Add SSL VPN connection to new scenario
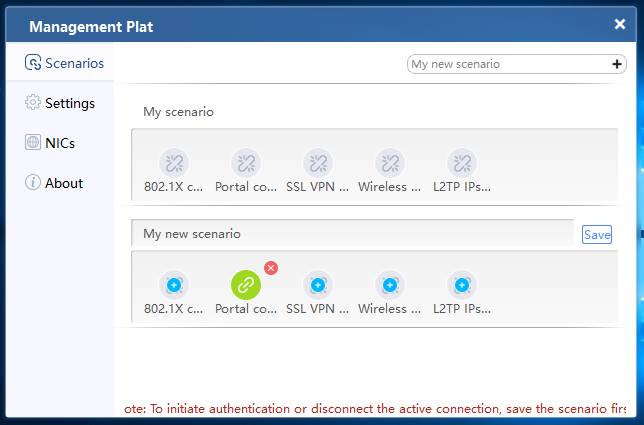This screenshot has width=644, height=425. pos(318,285)
